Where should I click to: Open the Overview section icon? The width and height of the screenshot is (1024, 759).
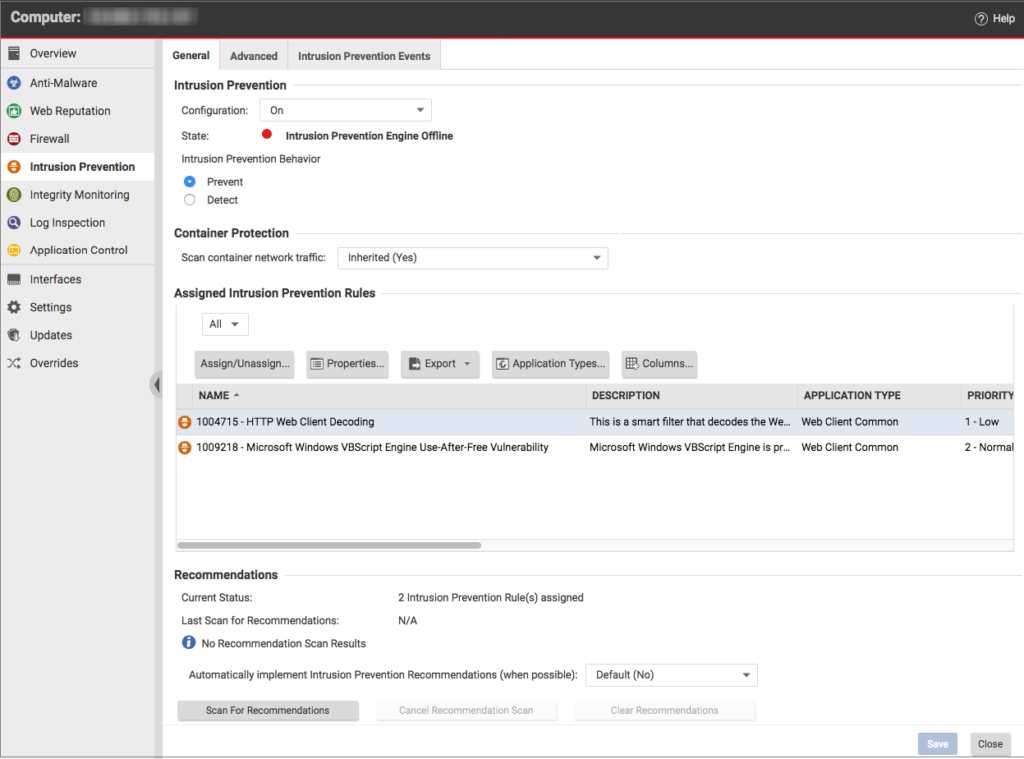pyautogui.click(x=12, y=53)
